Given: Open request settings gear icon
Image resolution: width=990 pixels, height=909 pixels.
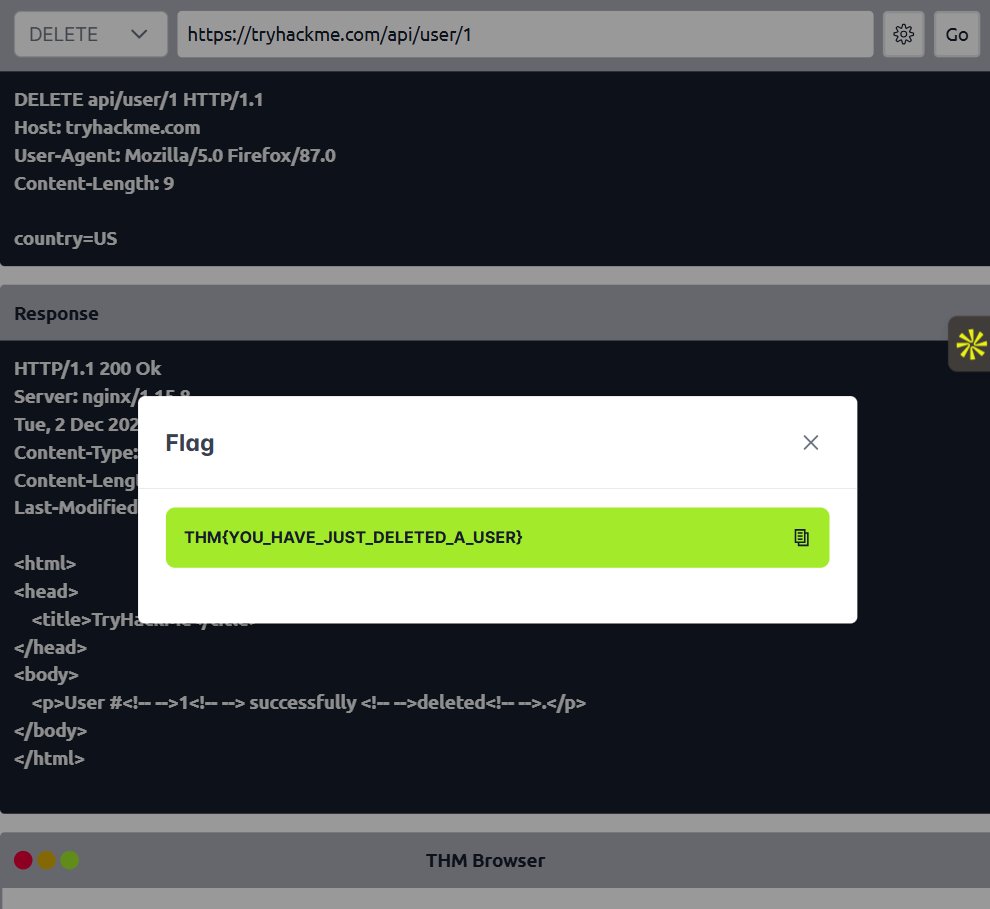Looking at the screenshot, I should click(x=904, y=34).
